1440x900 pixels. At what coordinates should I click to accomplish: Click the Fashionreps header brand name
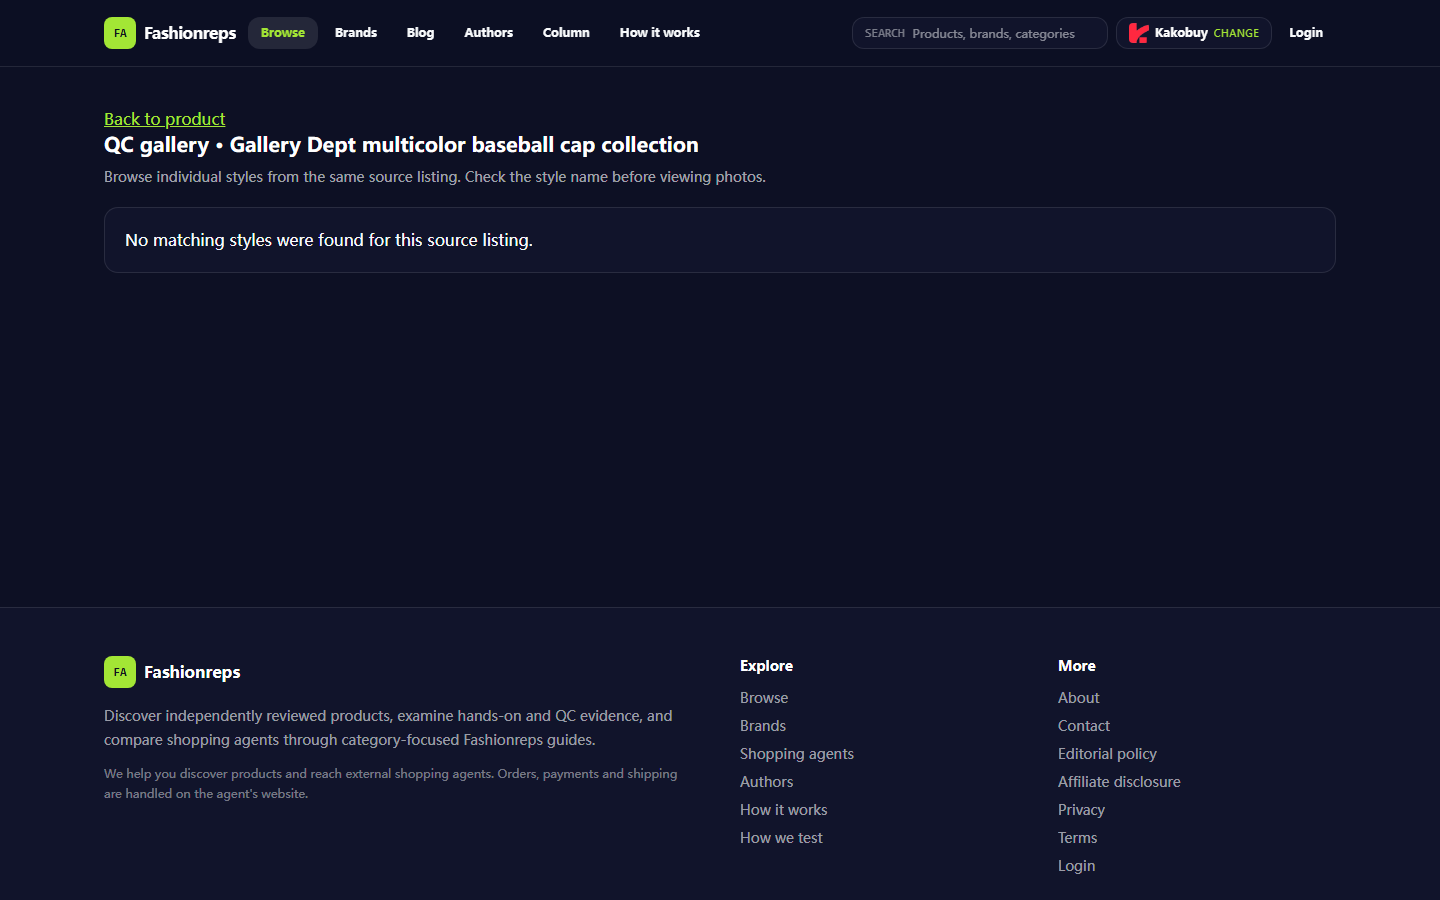[190, 33]
